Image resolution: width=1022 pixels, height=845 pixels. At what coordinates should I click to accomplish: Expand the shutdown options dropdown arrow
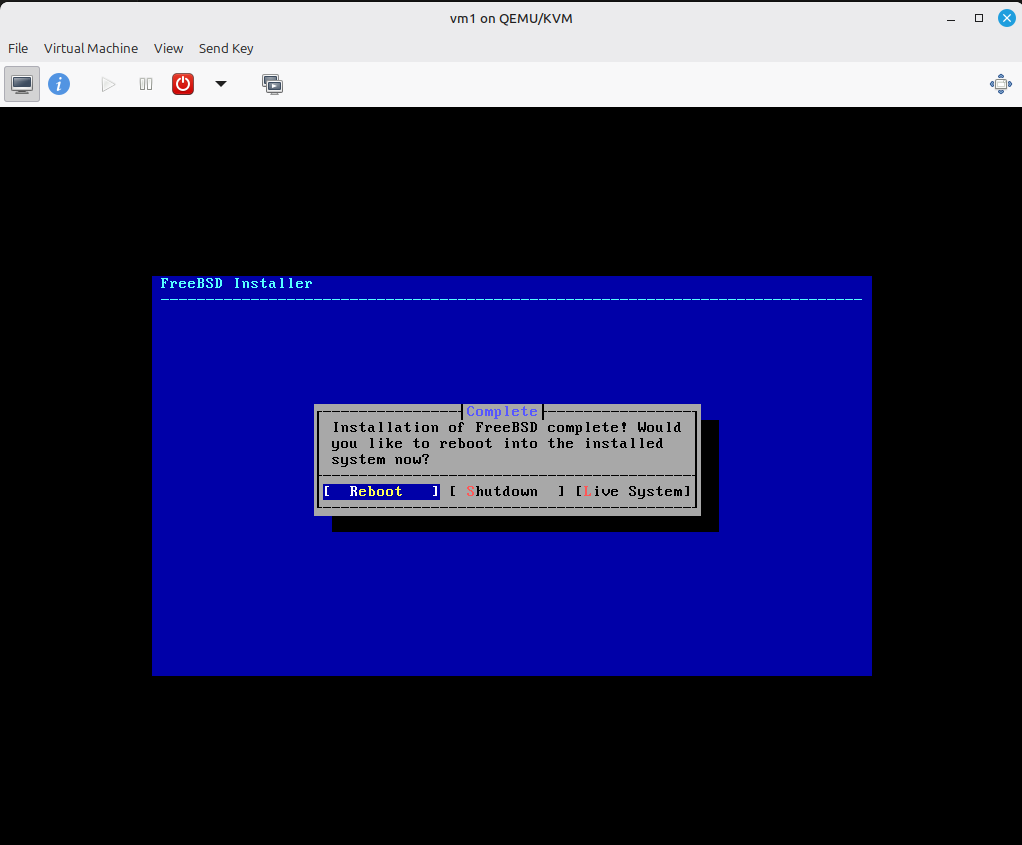pos(221,84)
